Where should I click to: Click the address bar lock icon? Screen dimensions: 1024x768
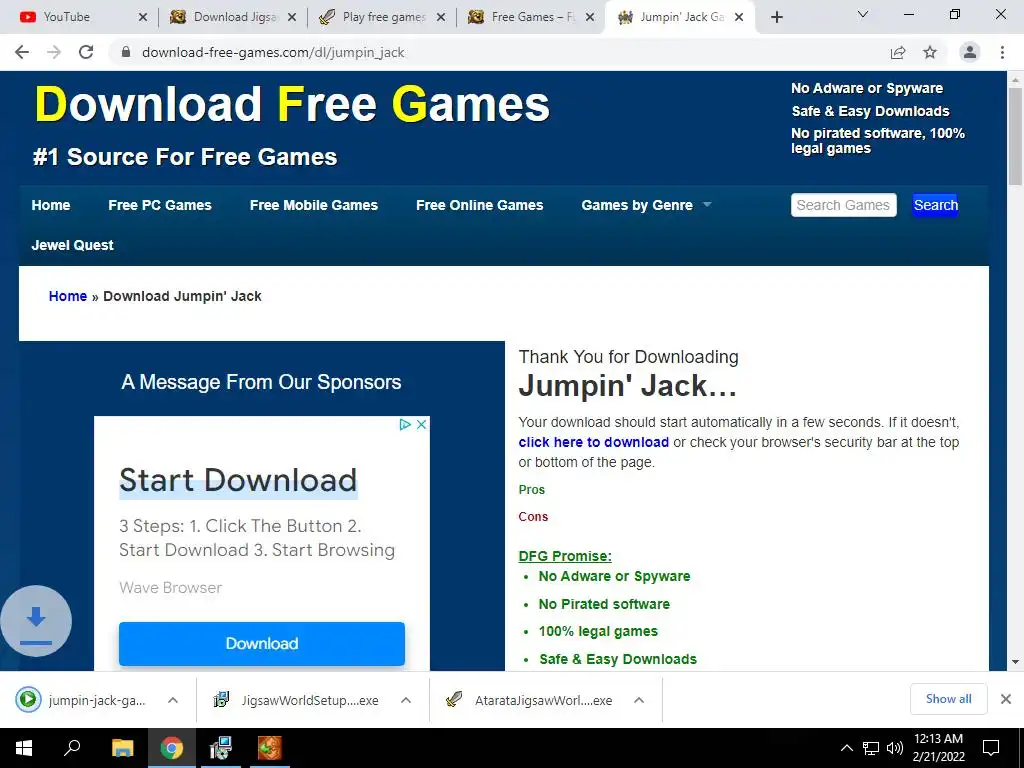(x=126, y=52)
